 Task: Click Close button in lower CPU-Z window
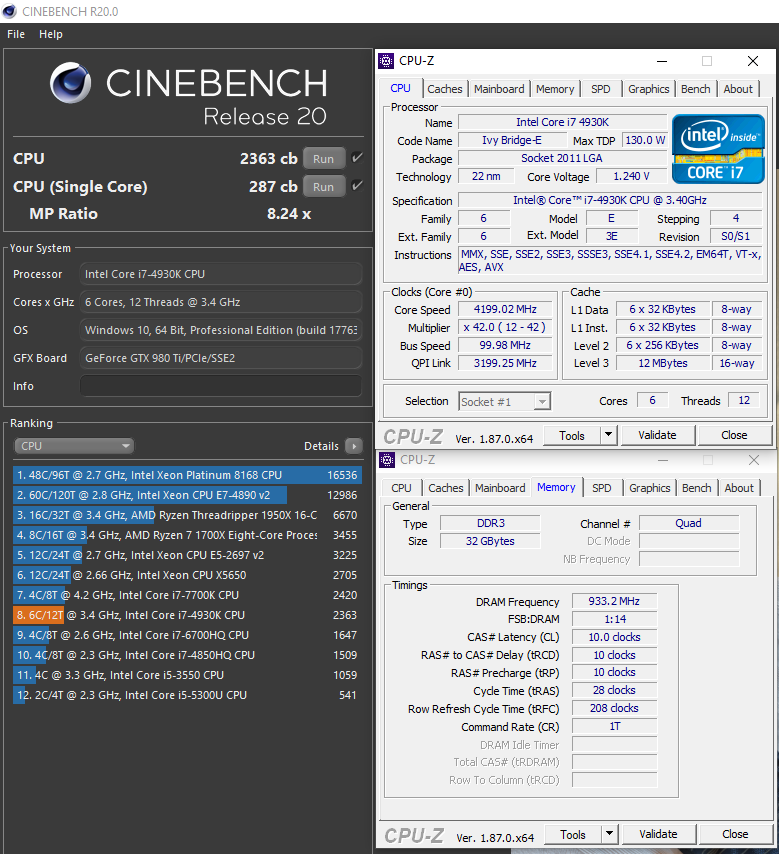click(735, 834)
